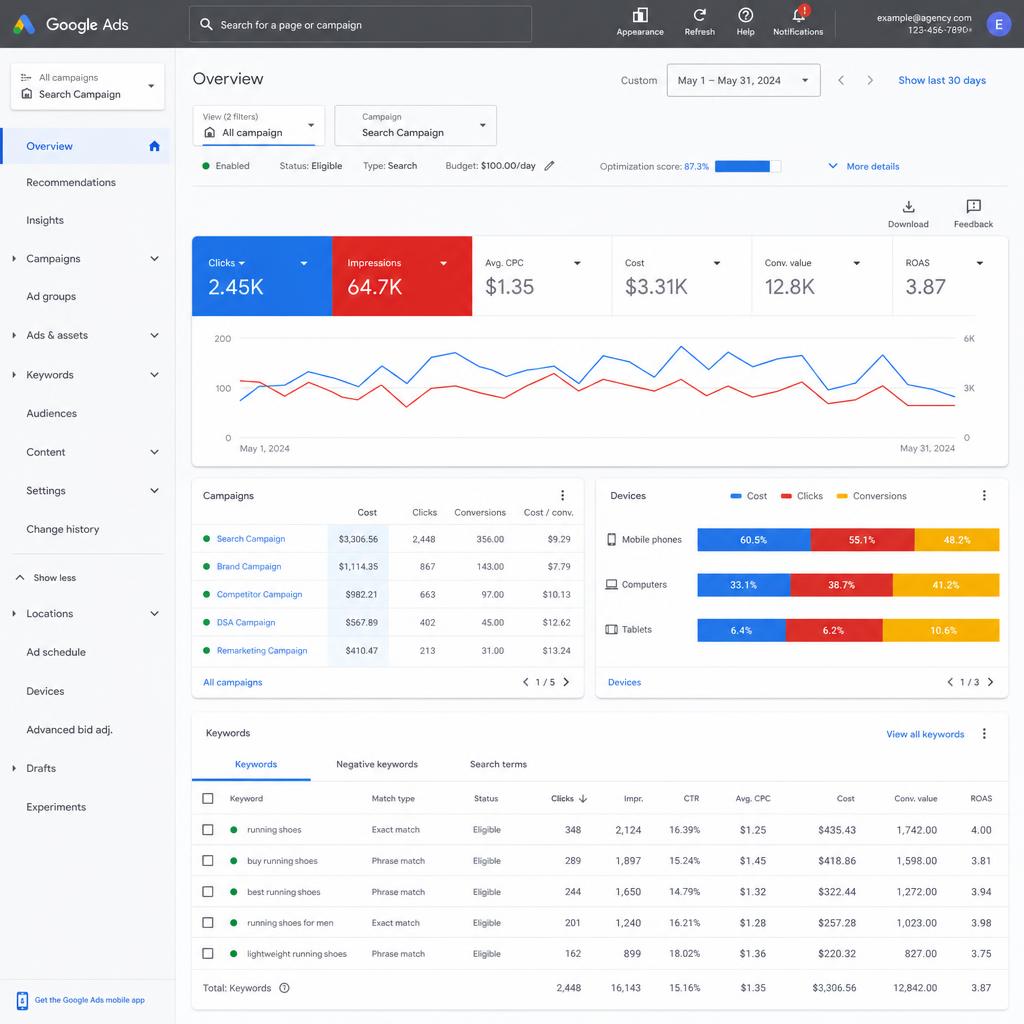Open the Help icon

[x=745, y=15]
